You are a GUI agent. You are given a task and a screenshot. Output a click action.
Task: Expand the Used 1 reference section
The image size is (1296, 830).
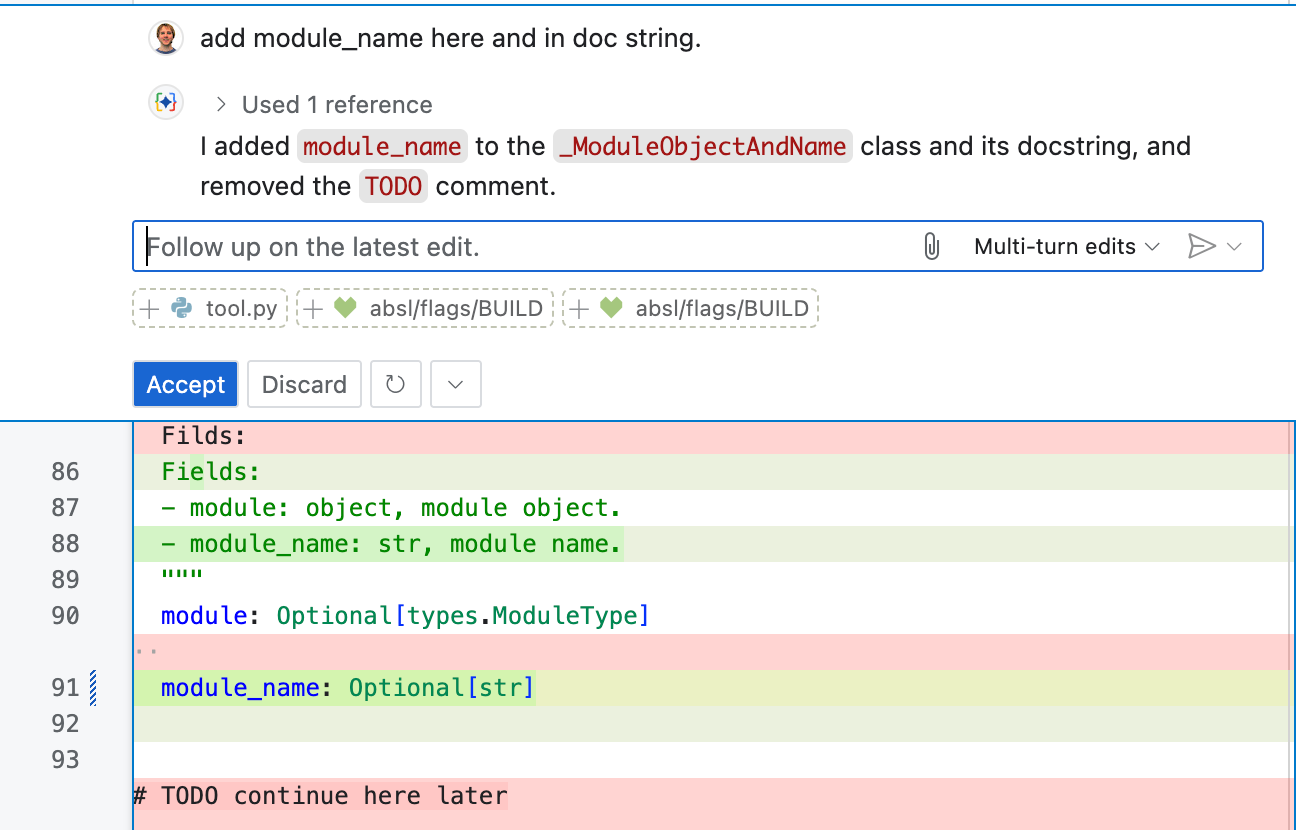click(324, 105)
